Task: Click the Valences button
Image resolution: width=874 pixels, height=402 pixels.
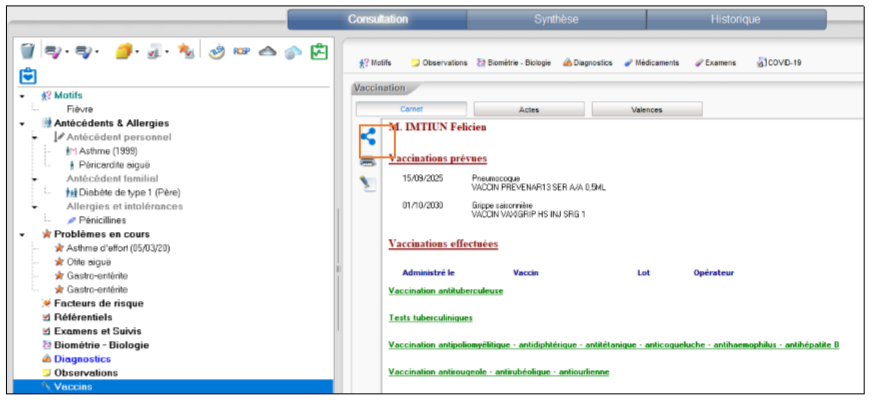Action: click(x=647, y=109)
